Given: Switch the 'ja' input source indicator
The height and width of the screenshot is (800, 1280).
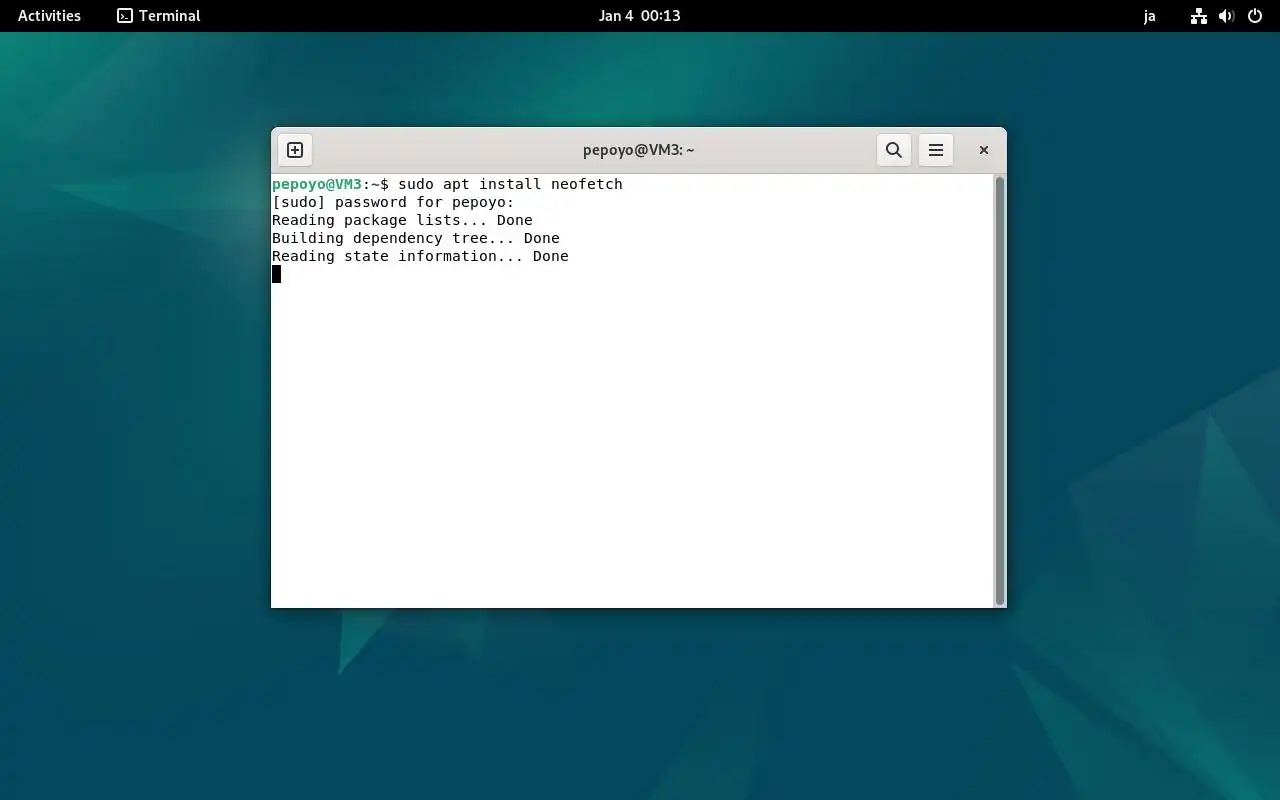Looking at the screenshot, I should [1149, 16].
